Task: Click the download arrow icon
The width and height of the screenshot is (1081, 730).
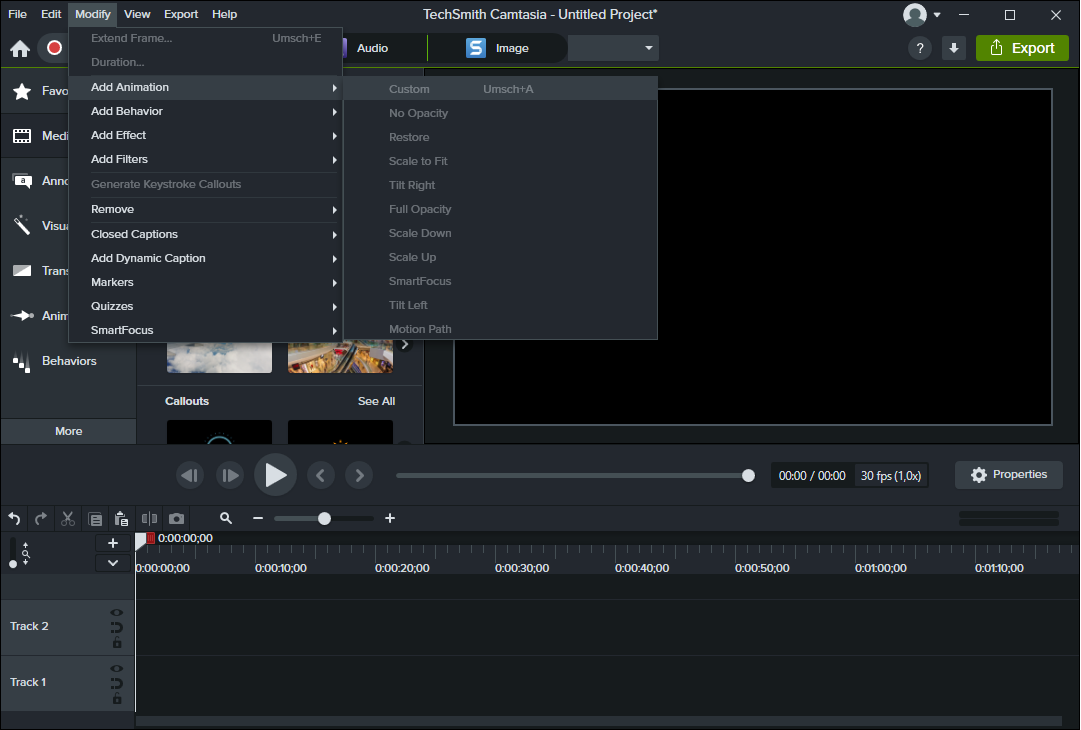Action: (x=954, y=48)
